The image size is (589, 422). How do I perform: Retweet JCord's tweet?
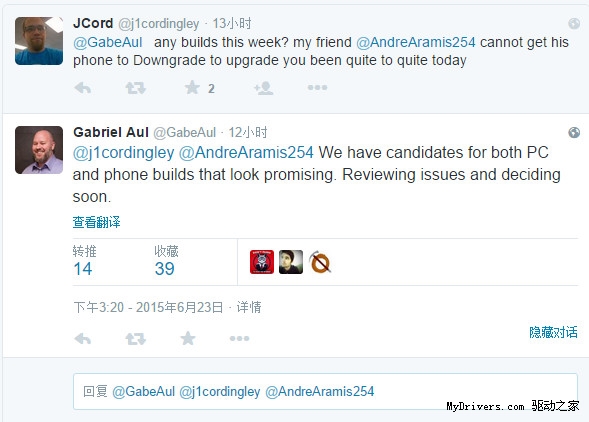(135, 88)
